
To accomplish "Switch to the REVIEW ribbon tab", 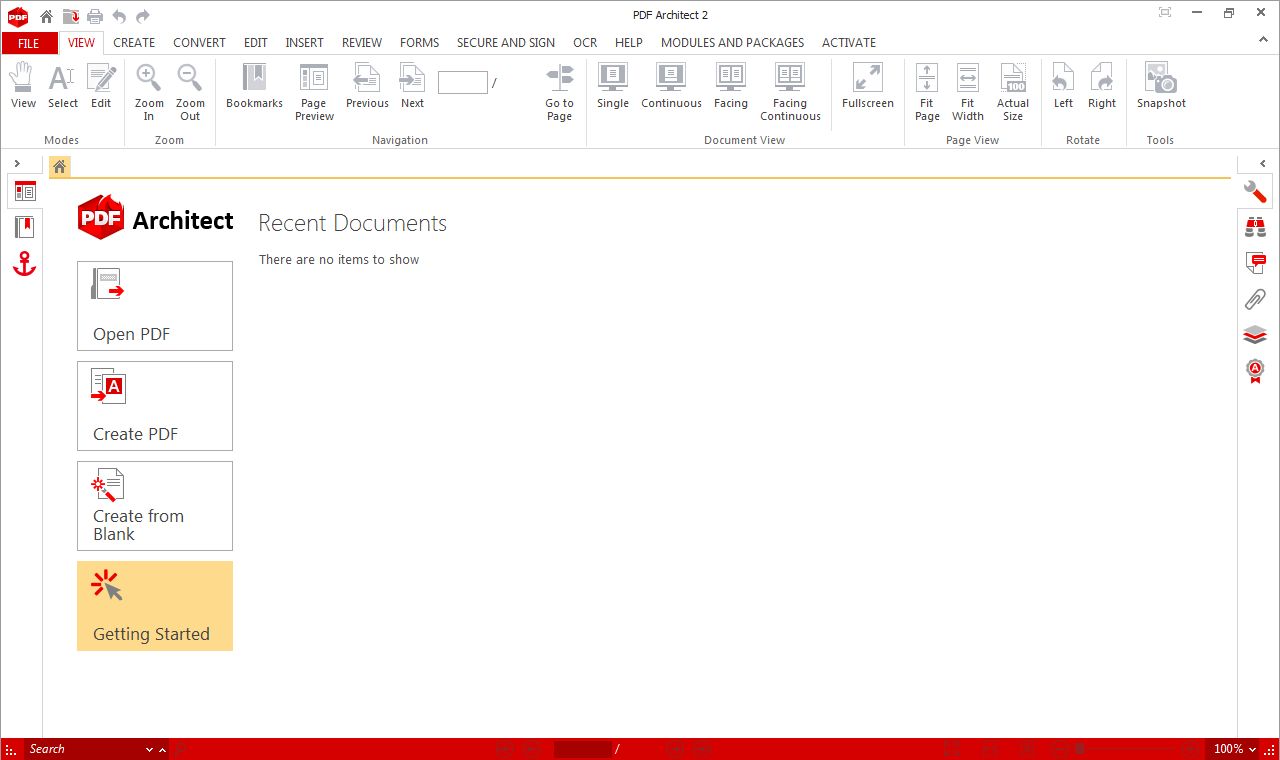I will (x=362, y=43).
